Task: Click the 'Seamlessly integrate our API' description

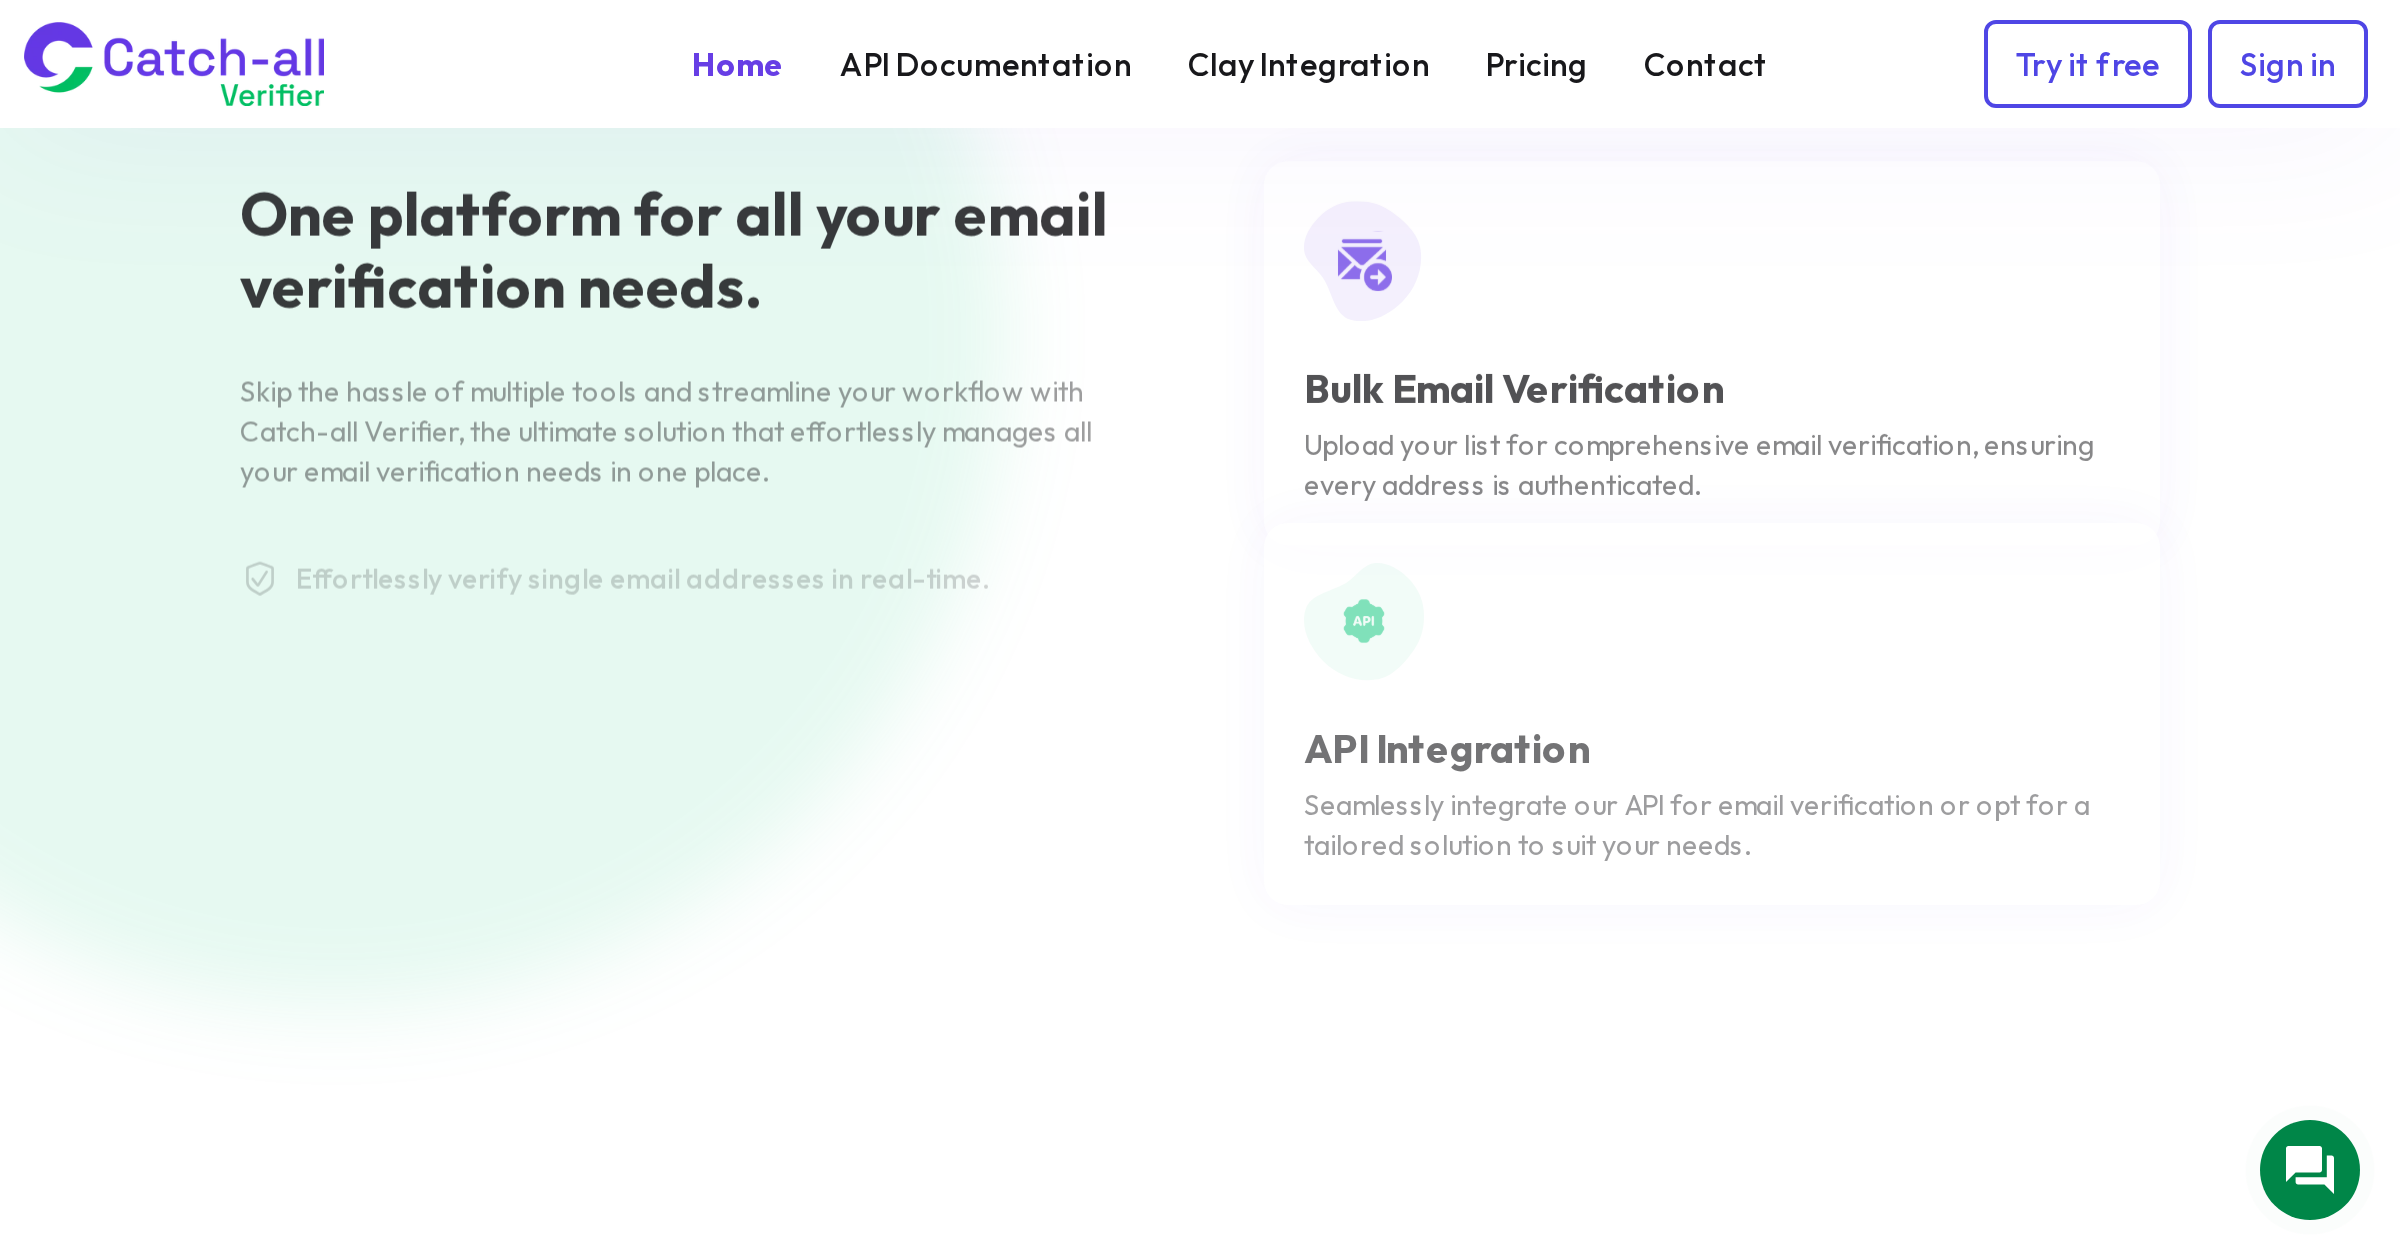Action: (1696, 825)
